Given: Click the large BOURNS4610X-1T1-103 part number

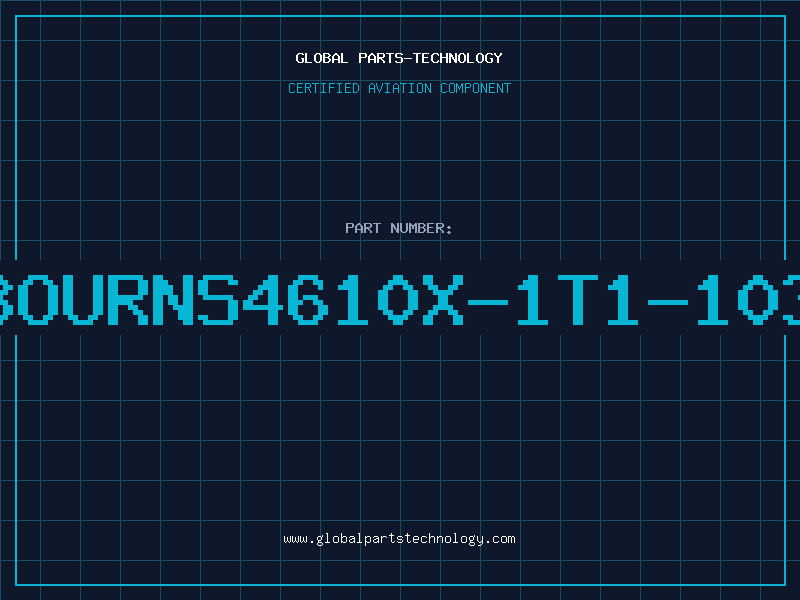Looking at the screenshot, I should click(x=400, y=299).
